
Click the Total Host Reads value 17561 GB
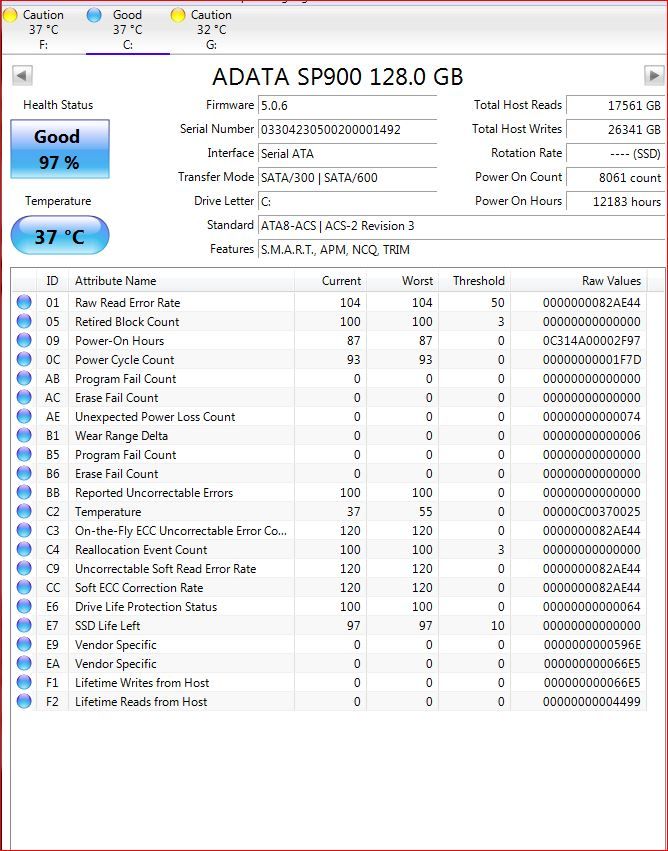coord(615,105)
